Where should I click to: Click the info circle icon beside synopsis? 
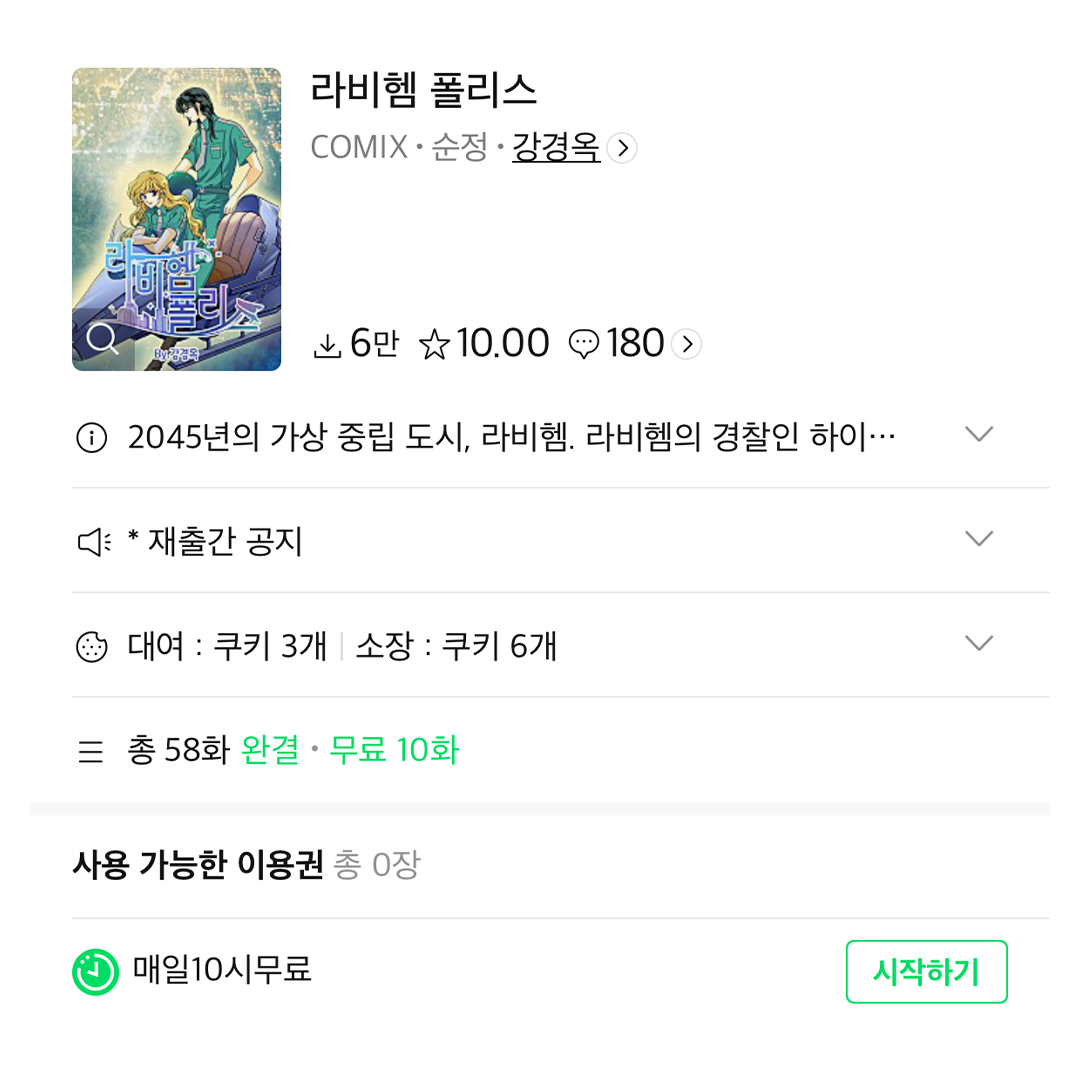(92, 437)
